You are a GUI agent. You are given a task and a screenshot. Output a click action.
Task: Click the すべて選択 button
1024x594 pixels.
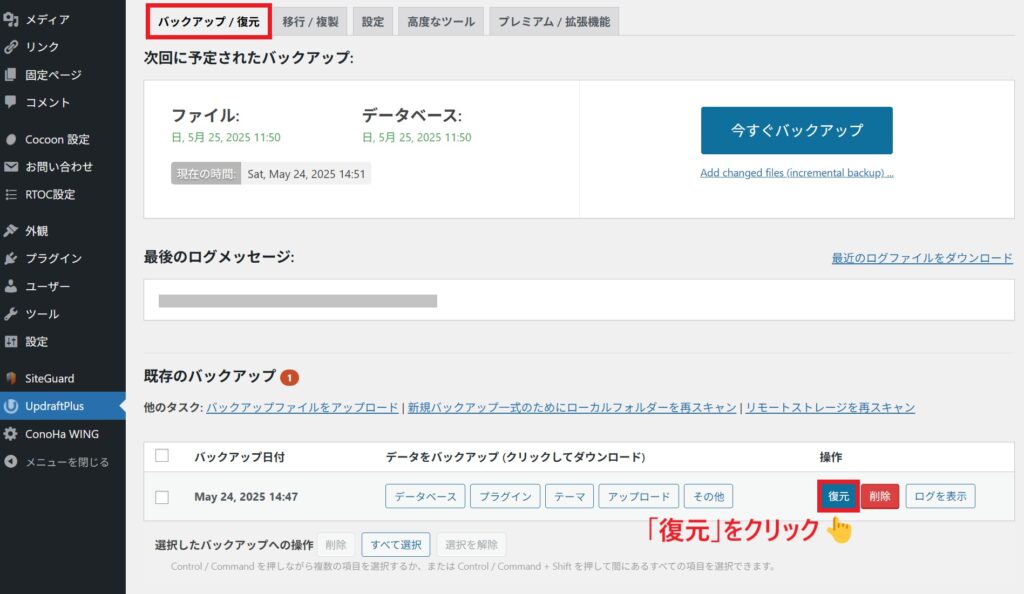(x=395, y=545)
